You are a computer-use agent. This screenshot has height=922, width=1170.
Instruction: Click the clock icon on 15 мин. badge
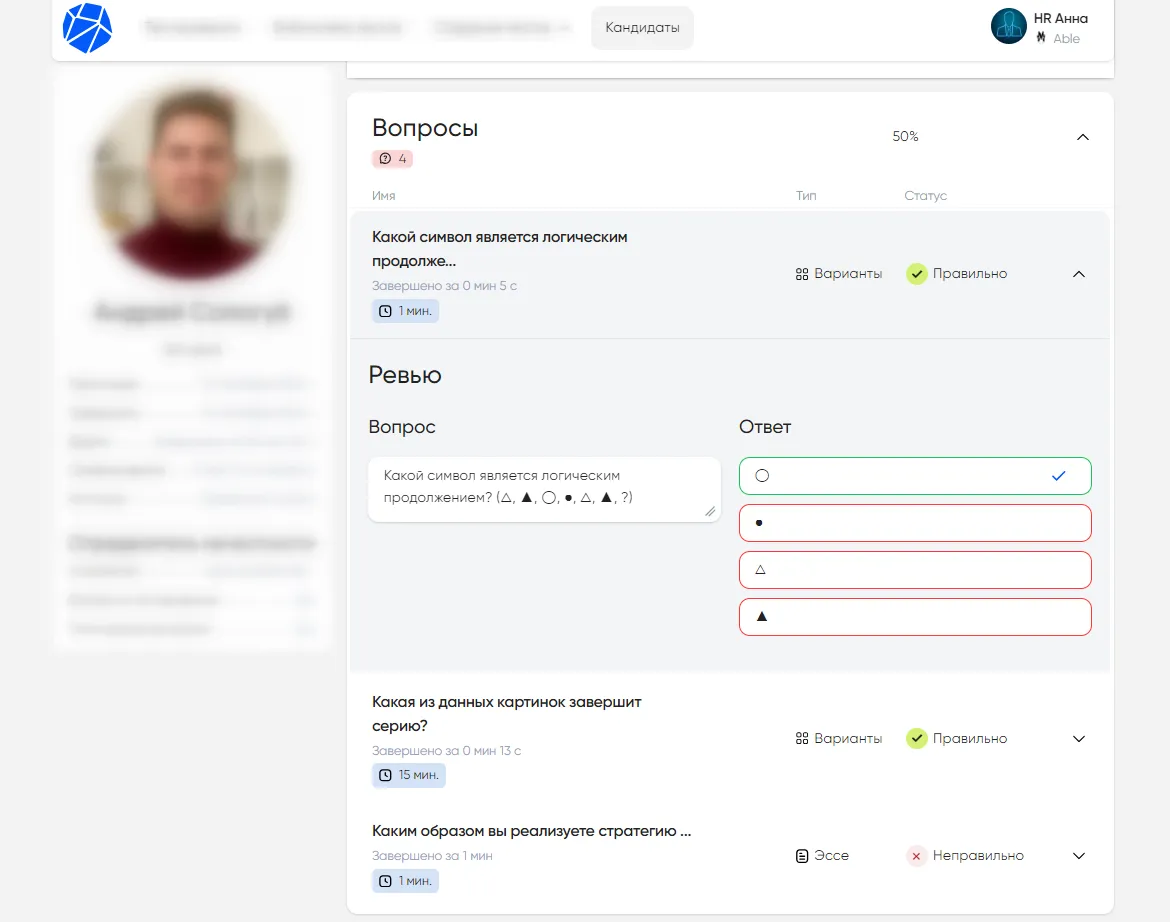(386, 775)
